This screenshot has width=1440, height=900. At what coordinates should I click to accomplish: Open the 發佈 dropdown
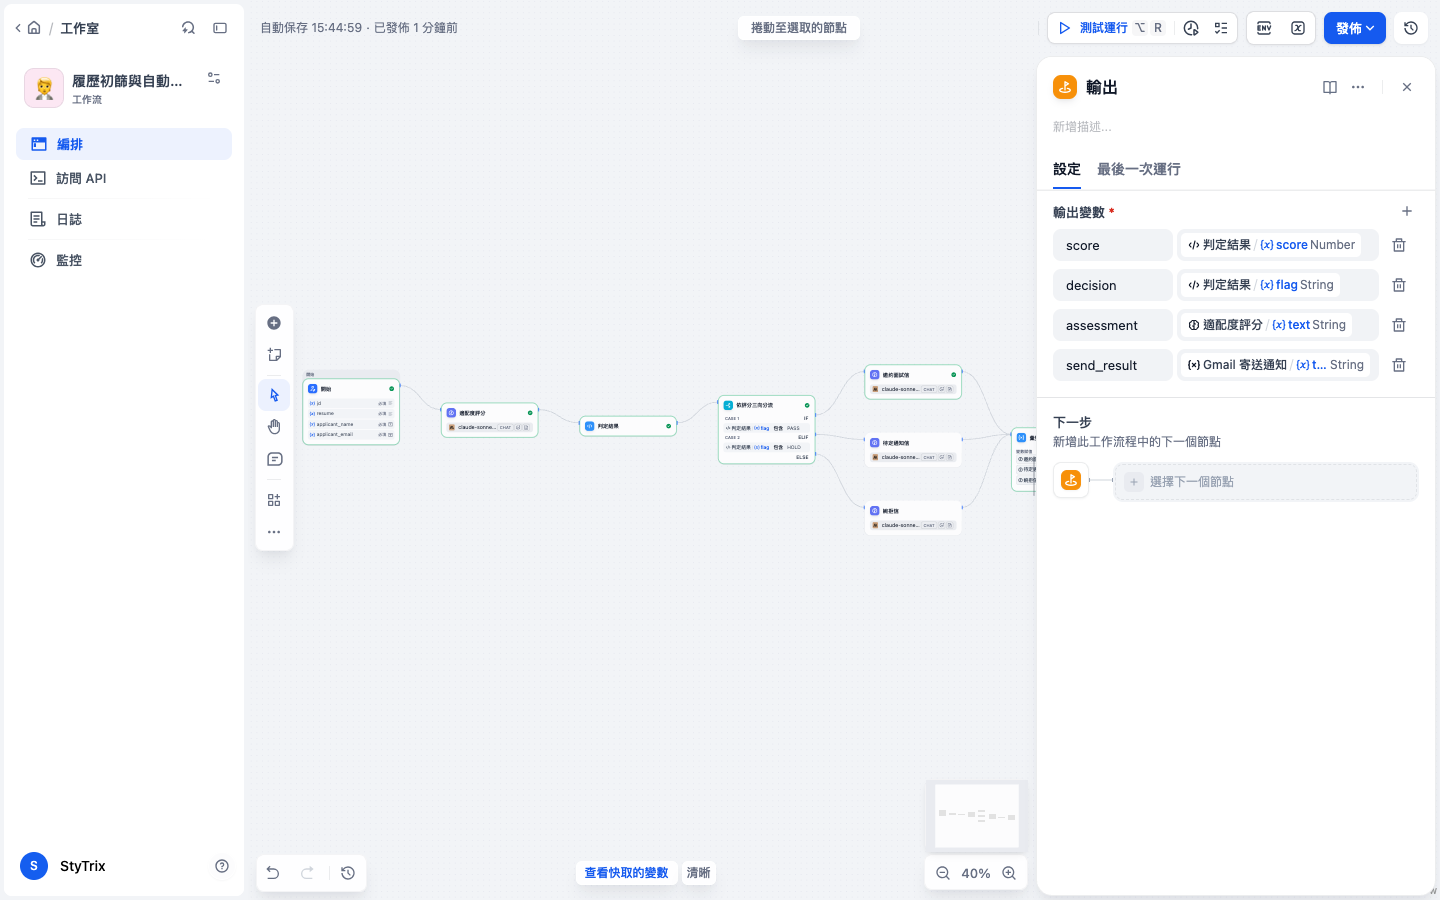click(x=1355, y=28)
